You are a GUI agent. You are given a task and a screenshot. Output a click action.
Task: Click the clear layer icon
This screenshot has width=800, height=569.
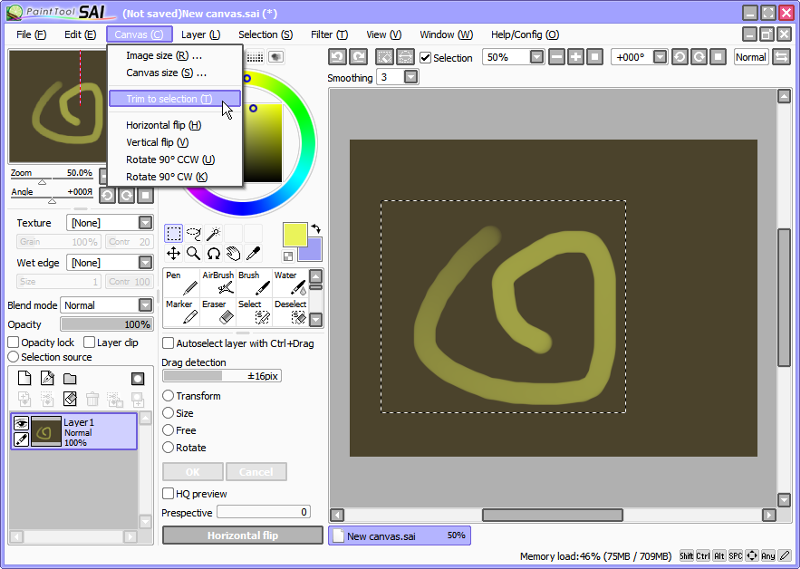click(70, 399)
